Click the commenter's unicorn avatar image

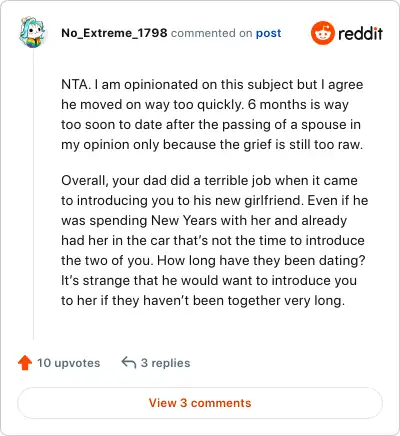click(x=32, y=33)
